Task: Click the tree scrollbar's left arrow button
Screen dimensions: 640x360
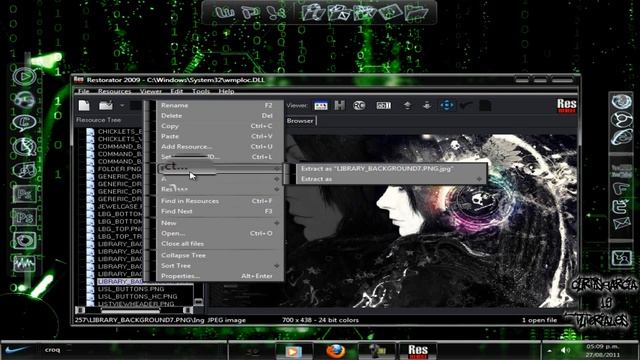Action: tap(80, 311)
